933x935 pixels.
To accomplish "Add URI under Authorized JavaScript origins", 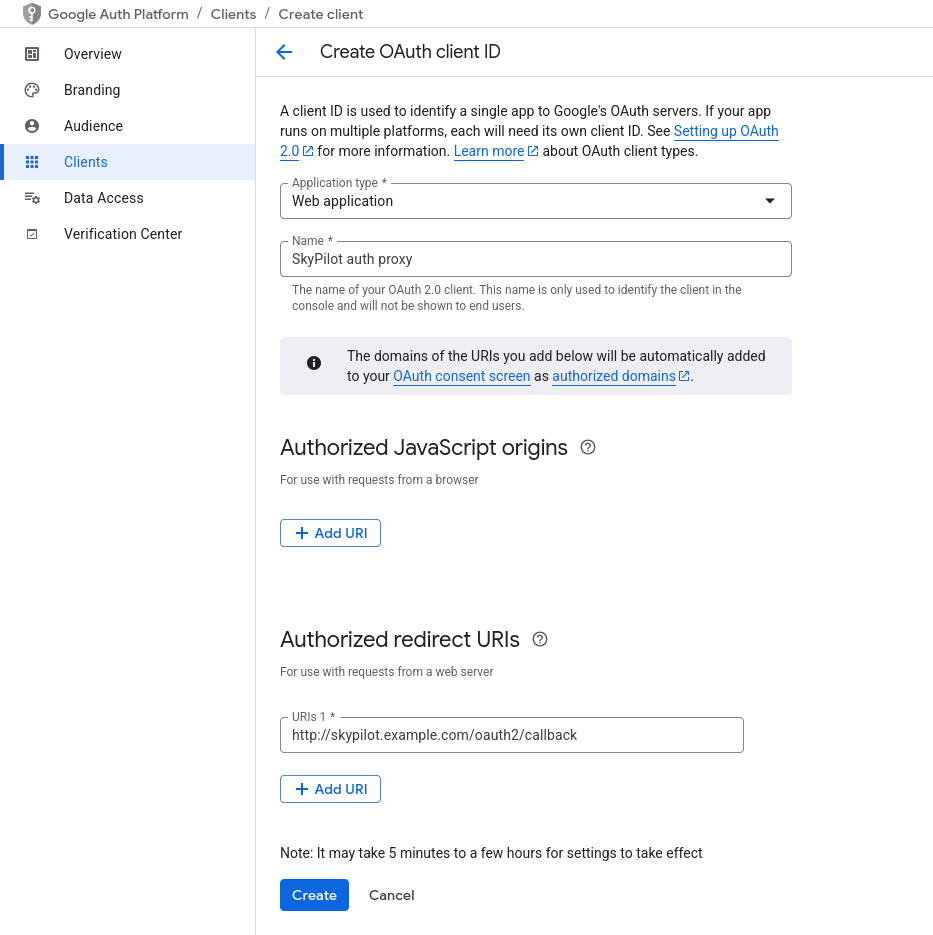I will tap(330, 533).
